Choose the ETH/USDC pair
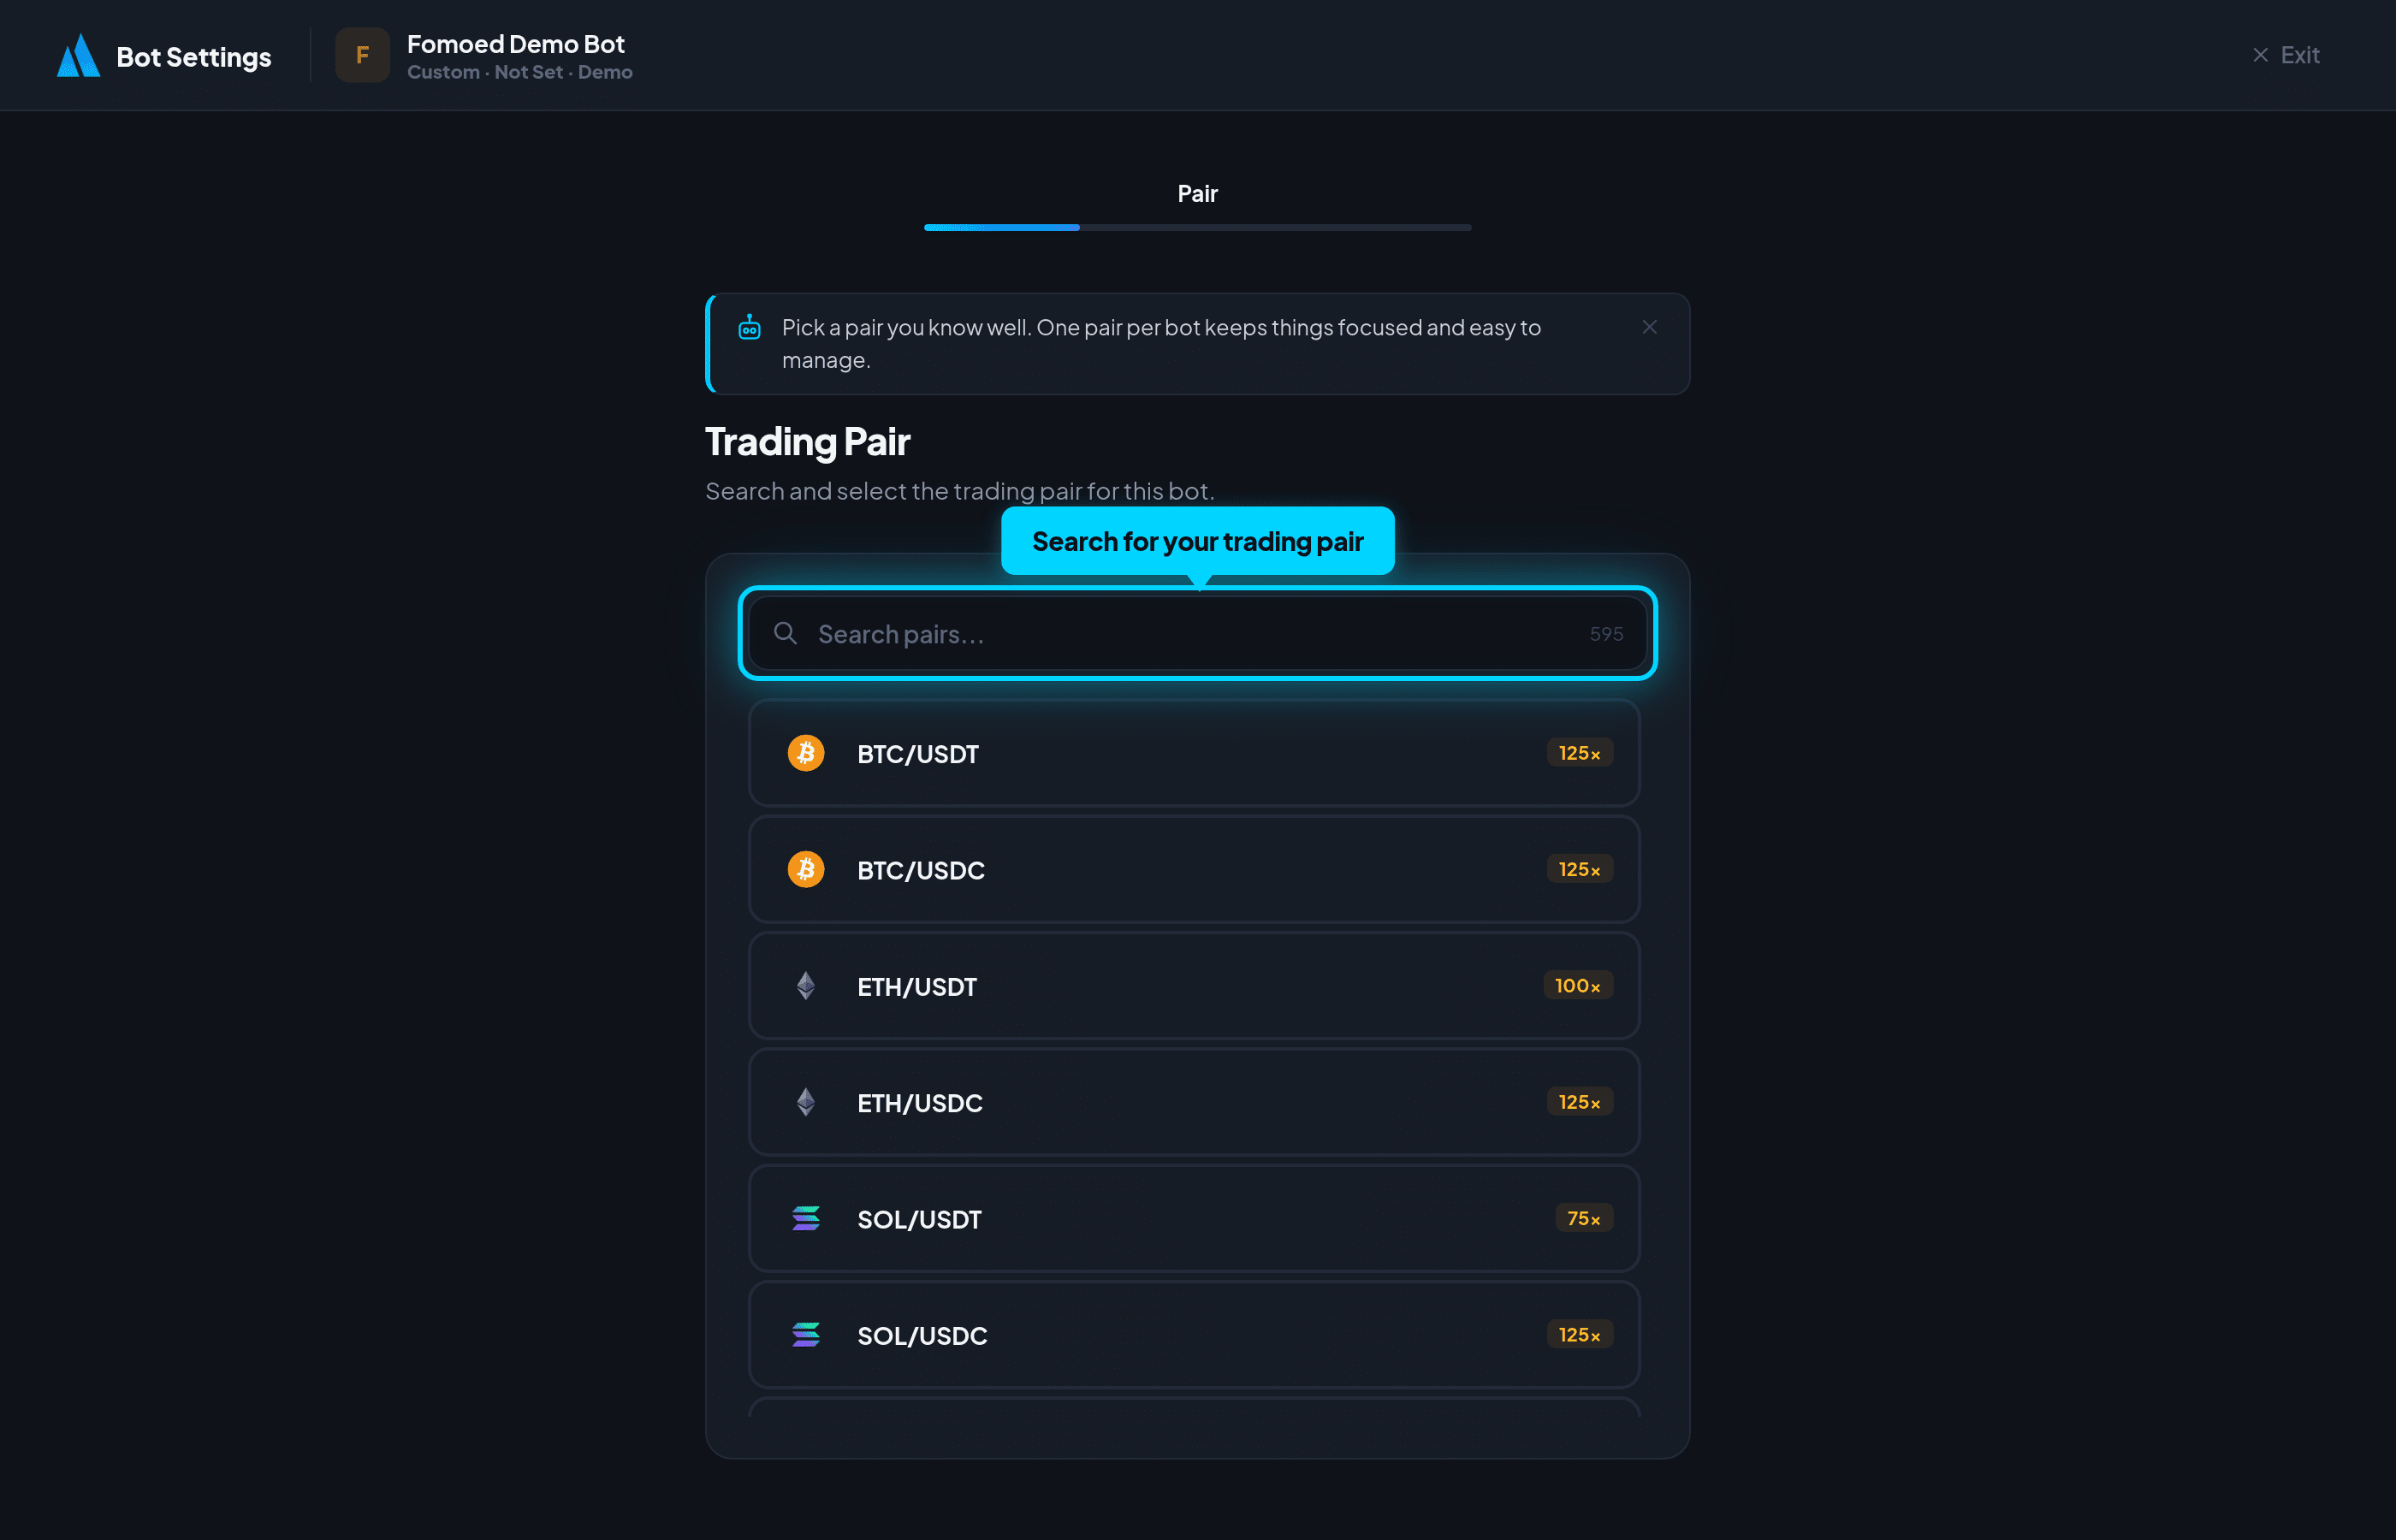This screenshot has height=1540, width=2396. 1194,1102
